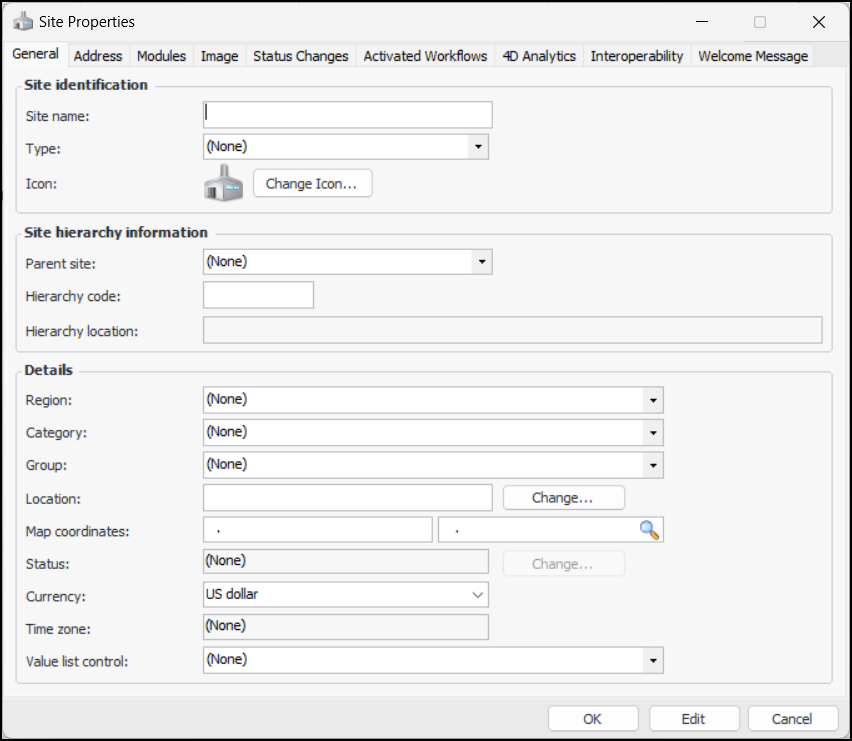Open the Value list control dropdown
Screen dimensions: 852x741
tap(653, 660)
